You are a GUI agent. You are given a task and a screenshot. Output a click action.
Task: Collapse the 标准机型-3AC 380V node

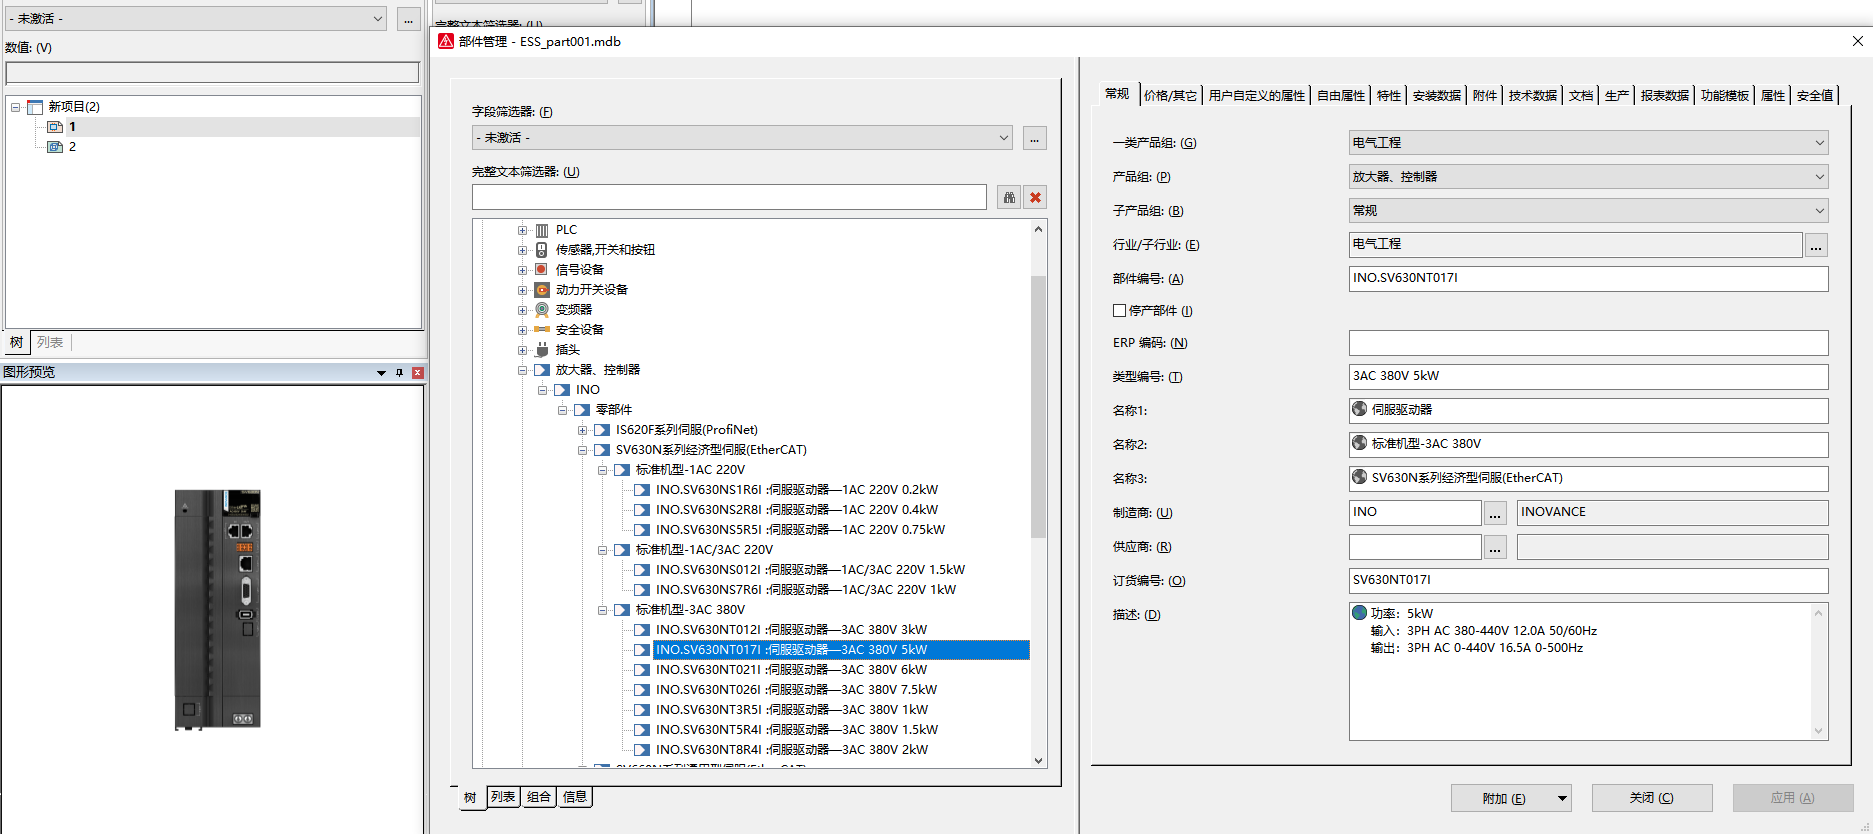pyautogui.click(x=602, y=610)
